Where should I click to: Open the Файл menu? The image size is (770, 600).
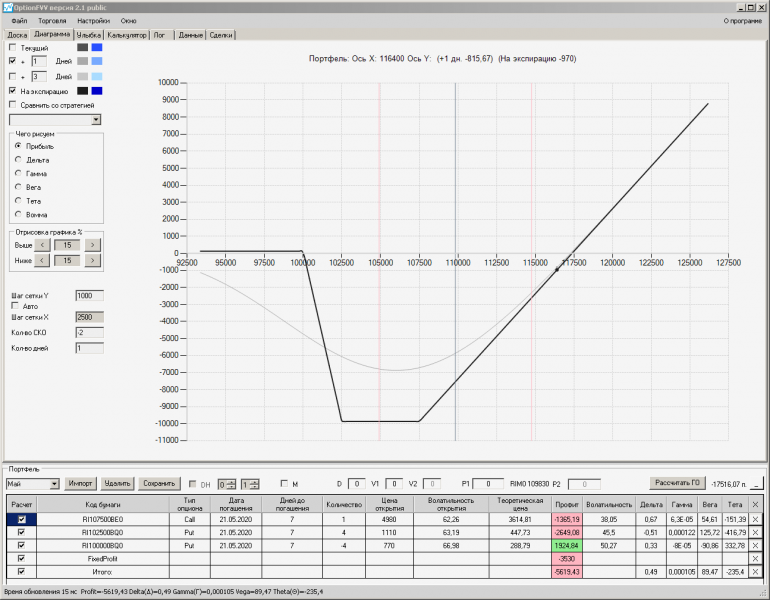(20, 21)
